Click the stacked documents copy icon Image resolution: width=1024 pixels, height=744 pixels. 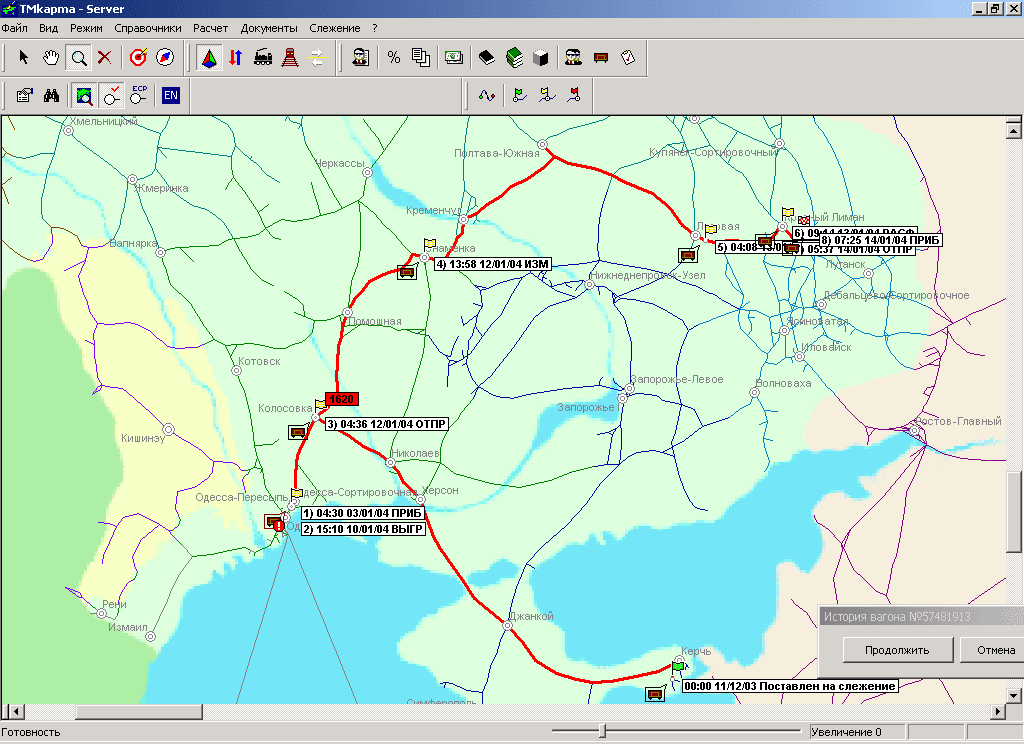click(x=421, y=58)
